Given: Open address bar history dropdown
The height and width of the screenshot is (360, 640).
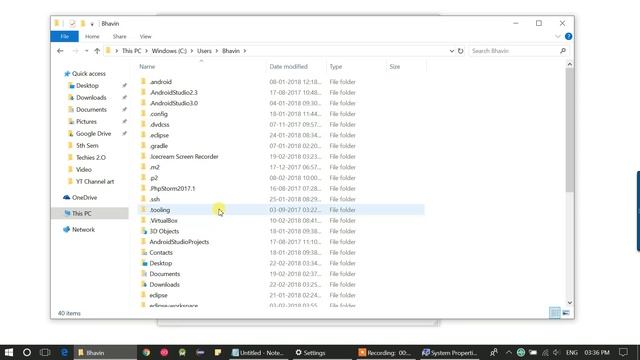Looking at the screenshot, I should coord(451,51).
